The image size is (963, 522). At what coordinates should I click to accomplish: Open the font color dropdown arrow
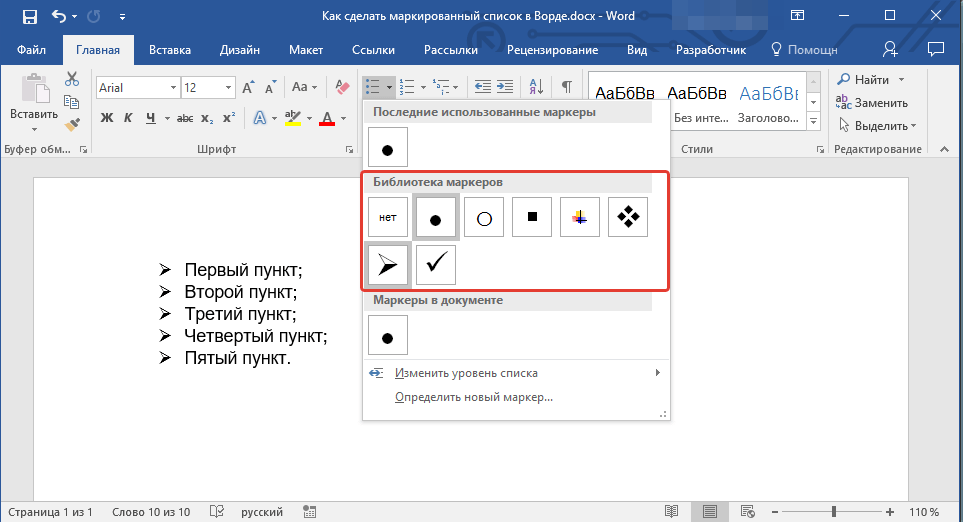pyautogui.click(x=343, y=118)
